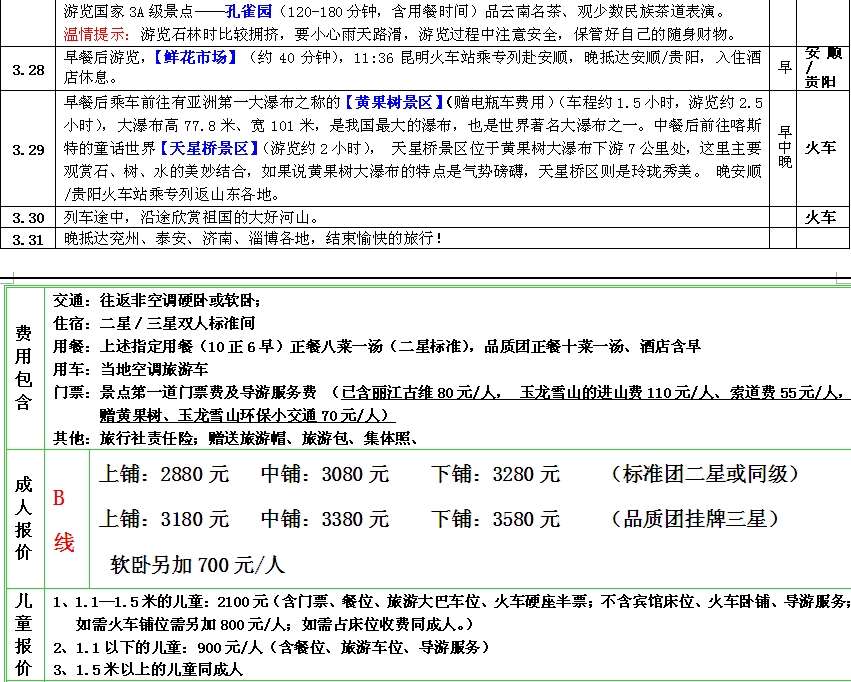Select the 3.28 date cell
Viewport: 851px width, 682px height.
[28, 69]
